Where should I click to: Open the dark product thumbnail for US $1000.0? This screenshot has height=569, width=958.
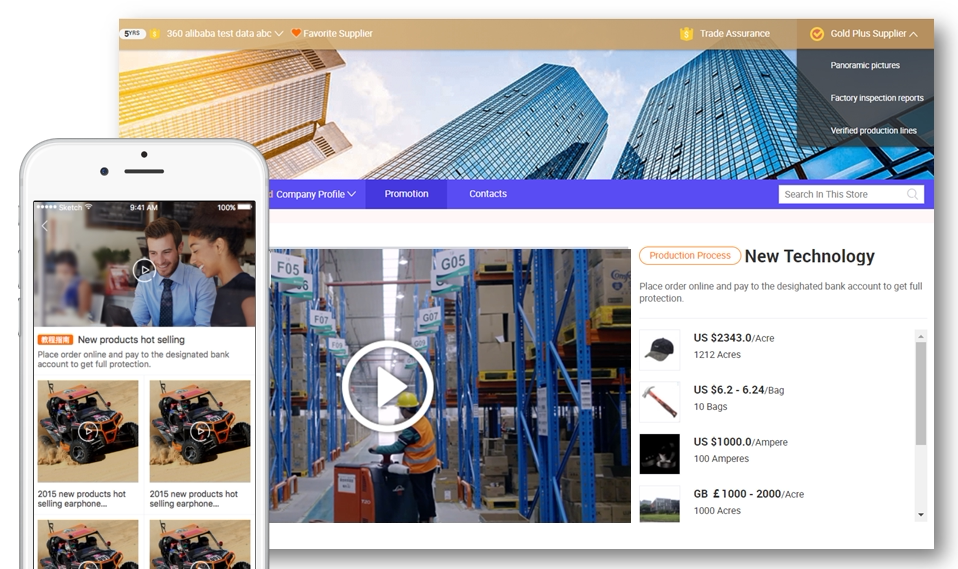tap(659, 453)
